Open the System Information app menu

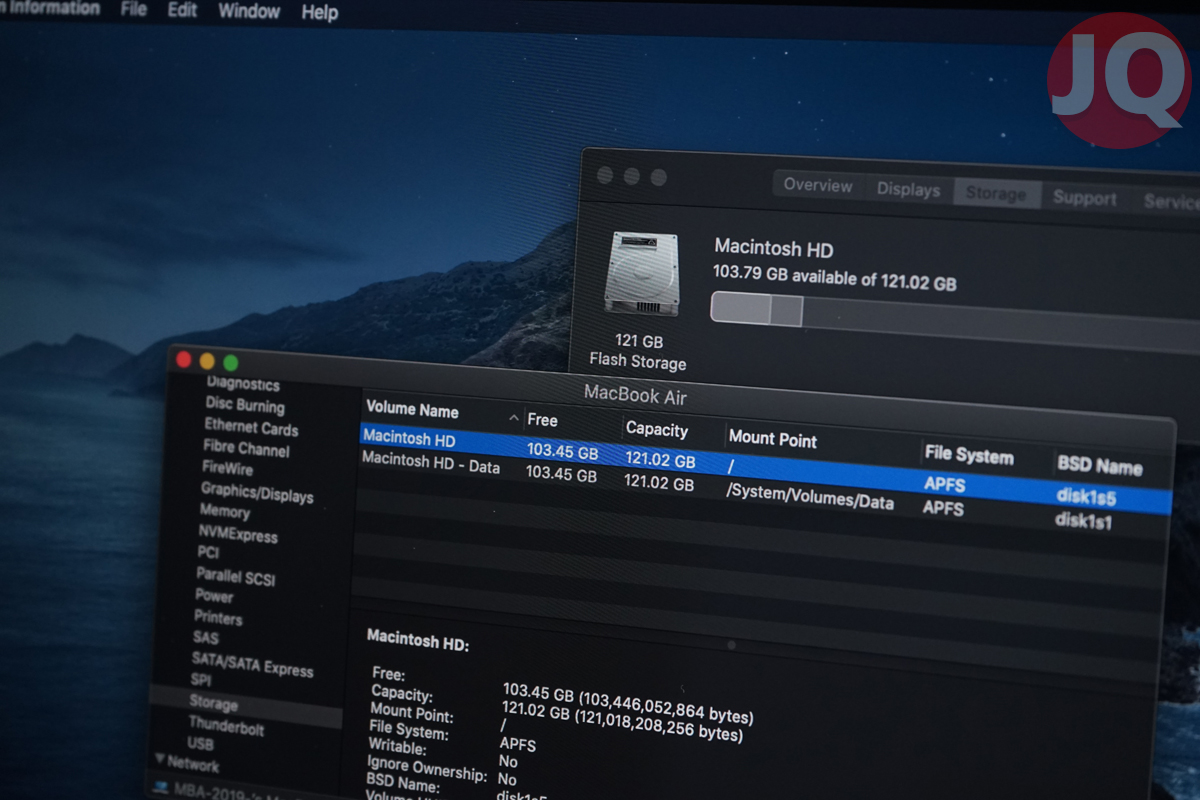(50, 8)
